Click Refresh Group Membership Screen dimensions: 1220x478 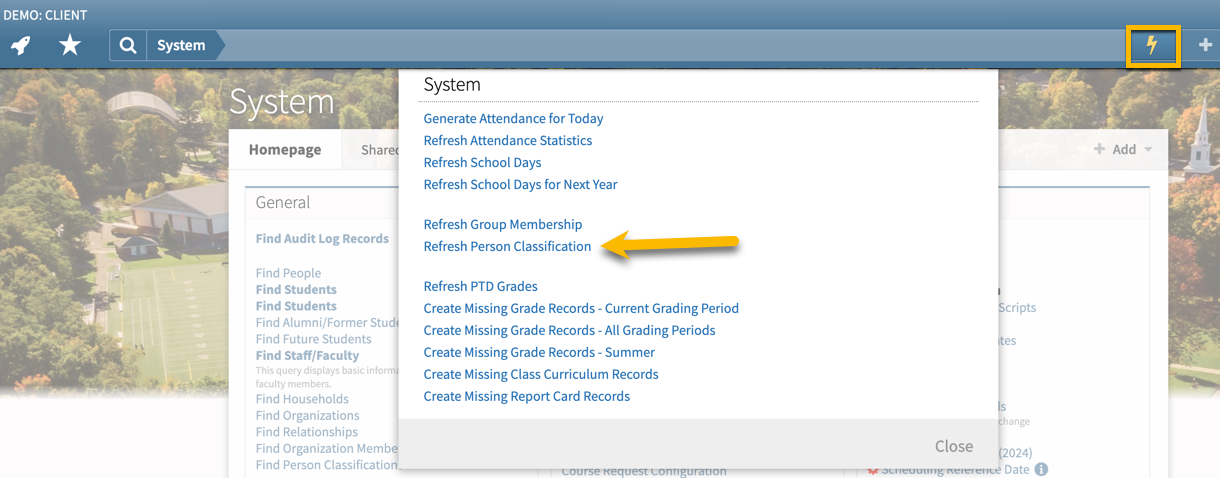click(x=502, y=224)
